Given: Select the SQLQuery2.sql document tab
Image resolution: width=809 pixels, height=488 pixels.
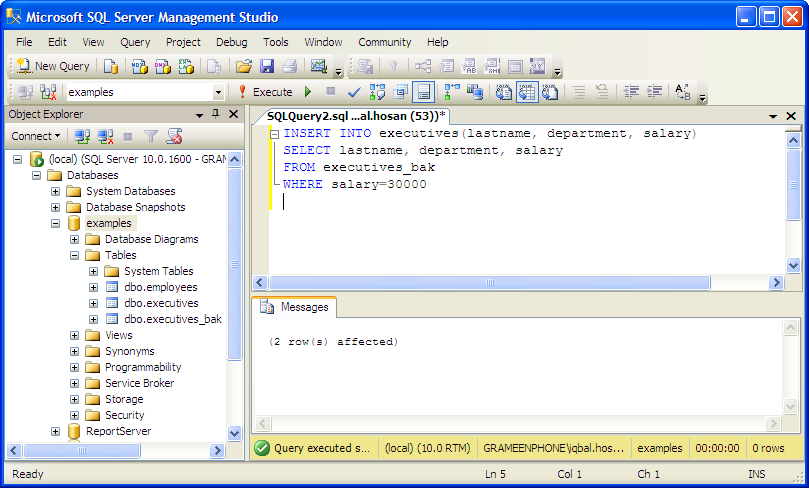Looking at the screenshot, I should (356, 116).
